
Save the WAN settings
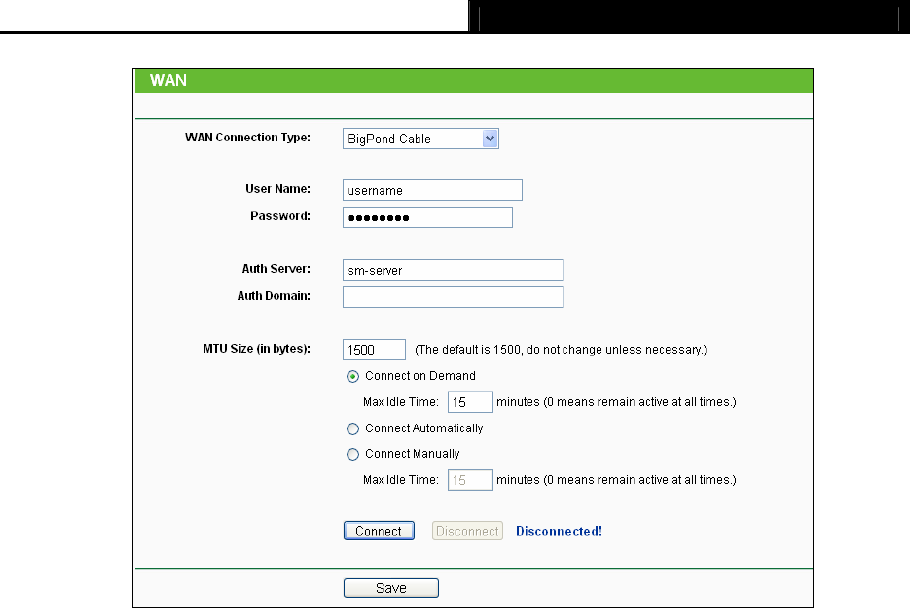[391, 588]
